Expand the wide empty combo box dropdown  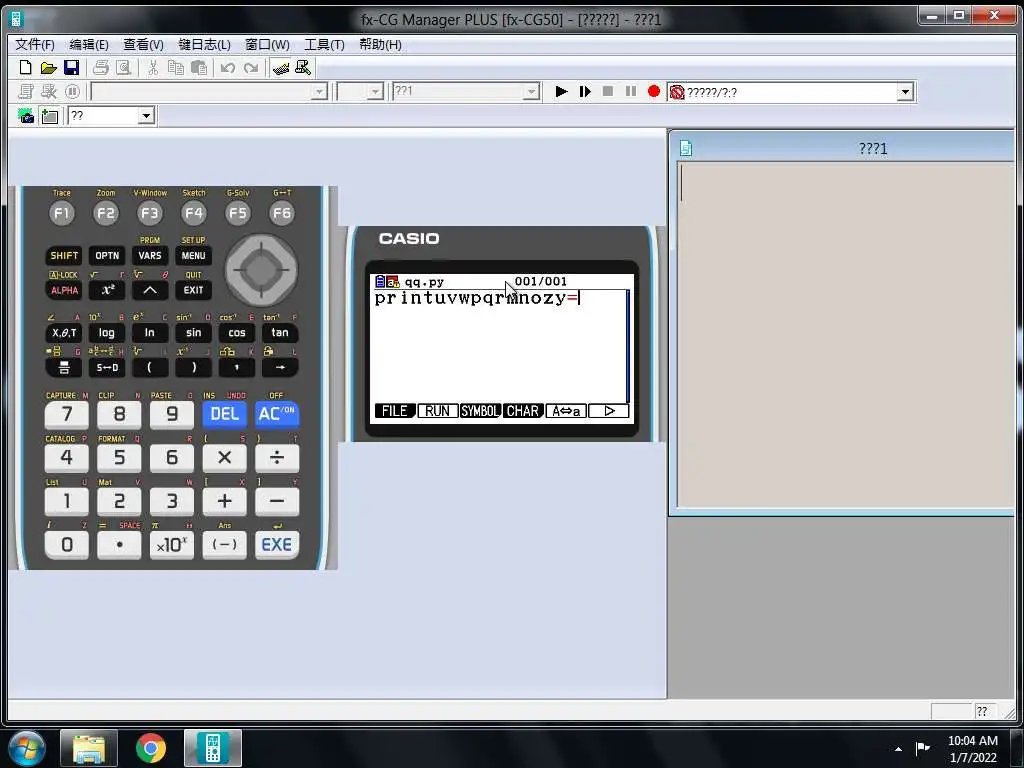coord(319,91)
